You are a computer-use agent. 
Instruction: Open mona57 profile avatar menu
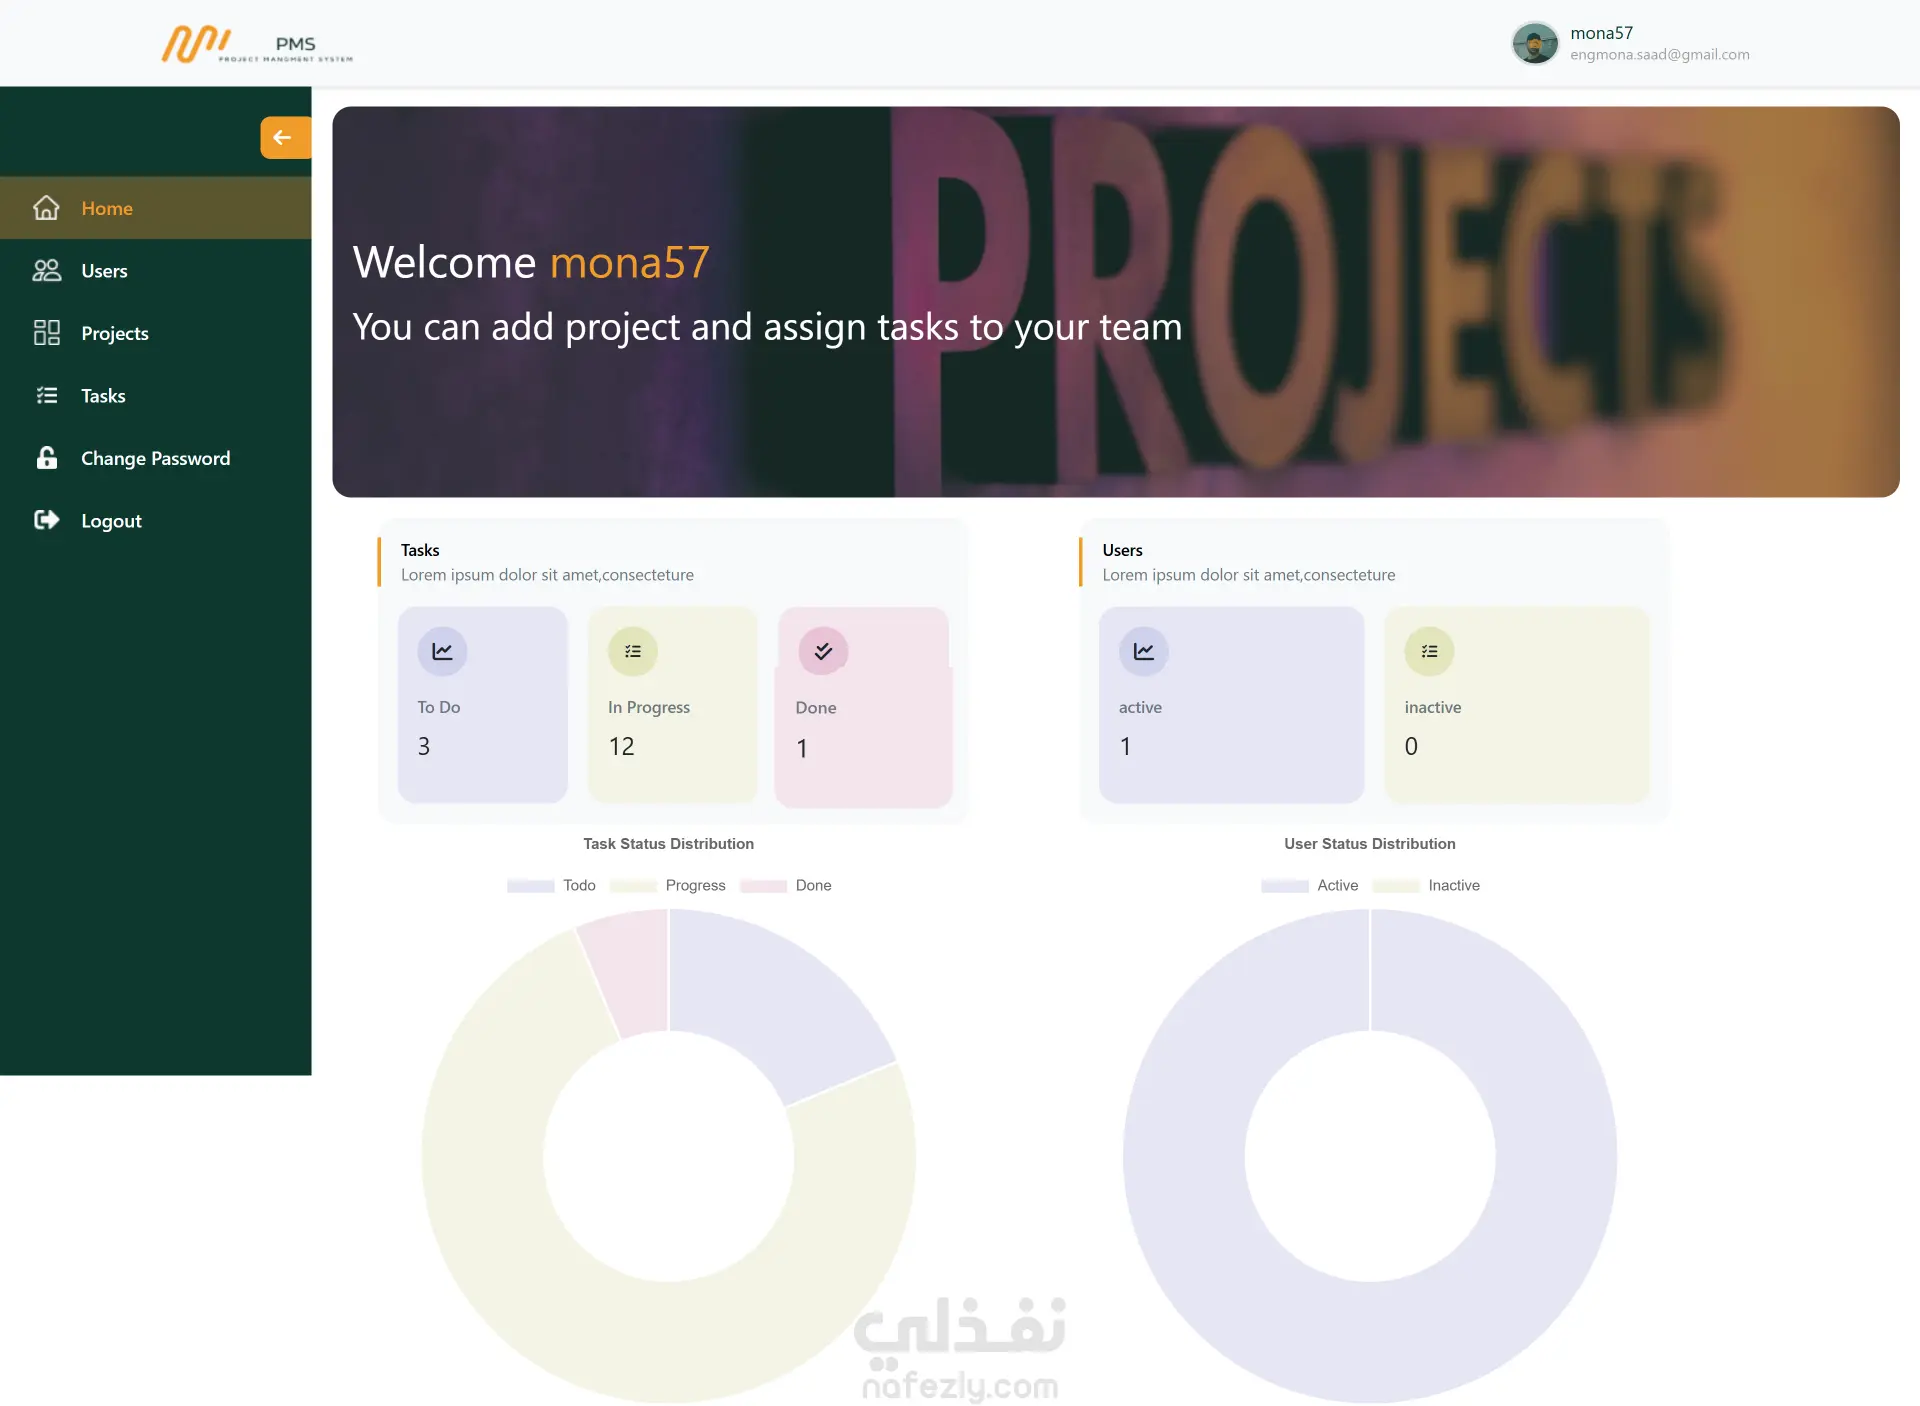click(x=1534, y=43)
